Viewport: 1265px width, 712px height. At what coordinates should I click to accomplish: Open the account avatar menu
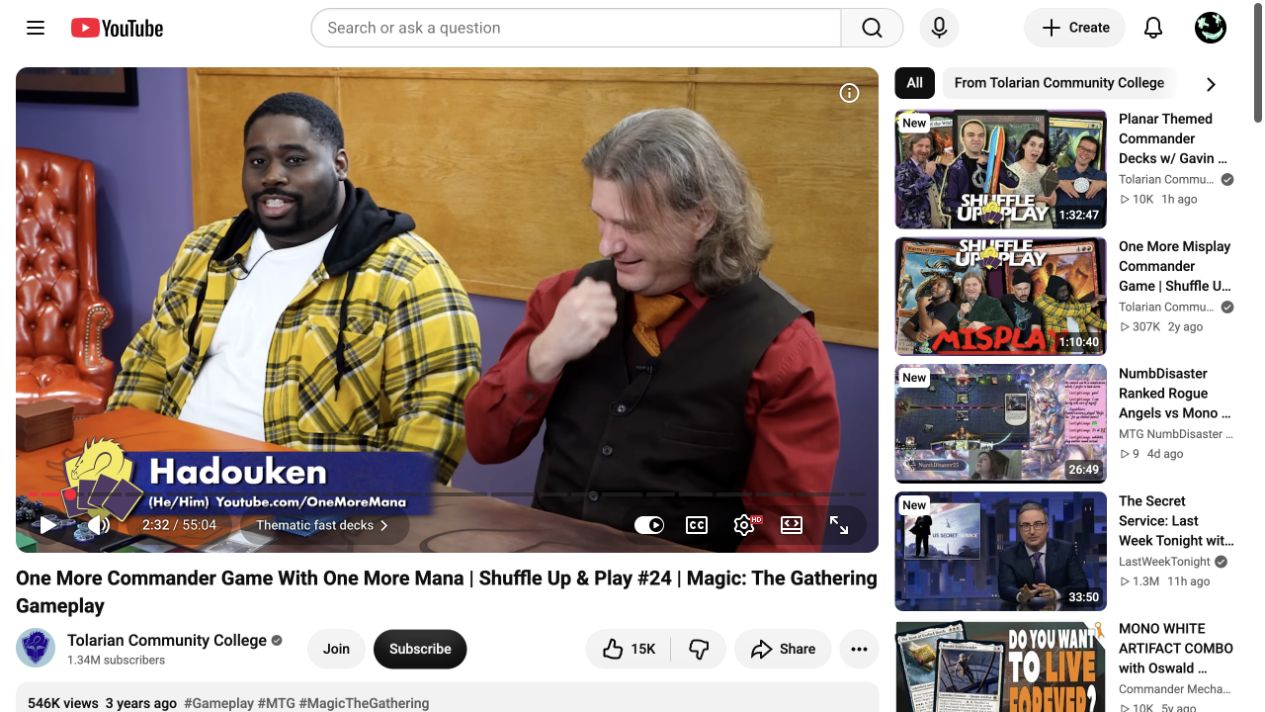[1210, 28]
